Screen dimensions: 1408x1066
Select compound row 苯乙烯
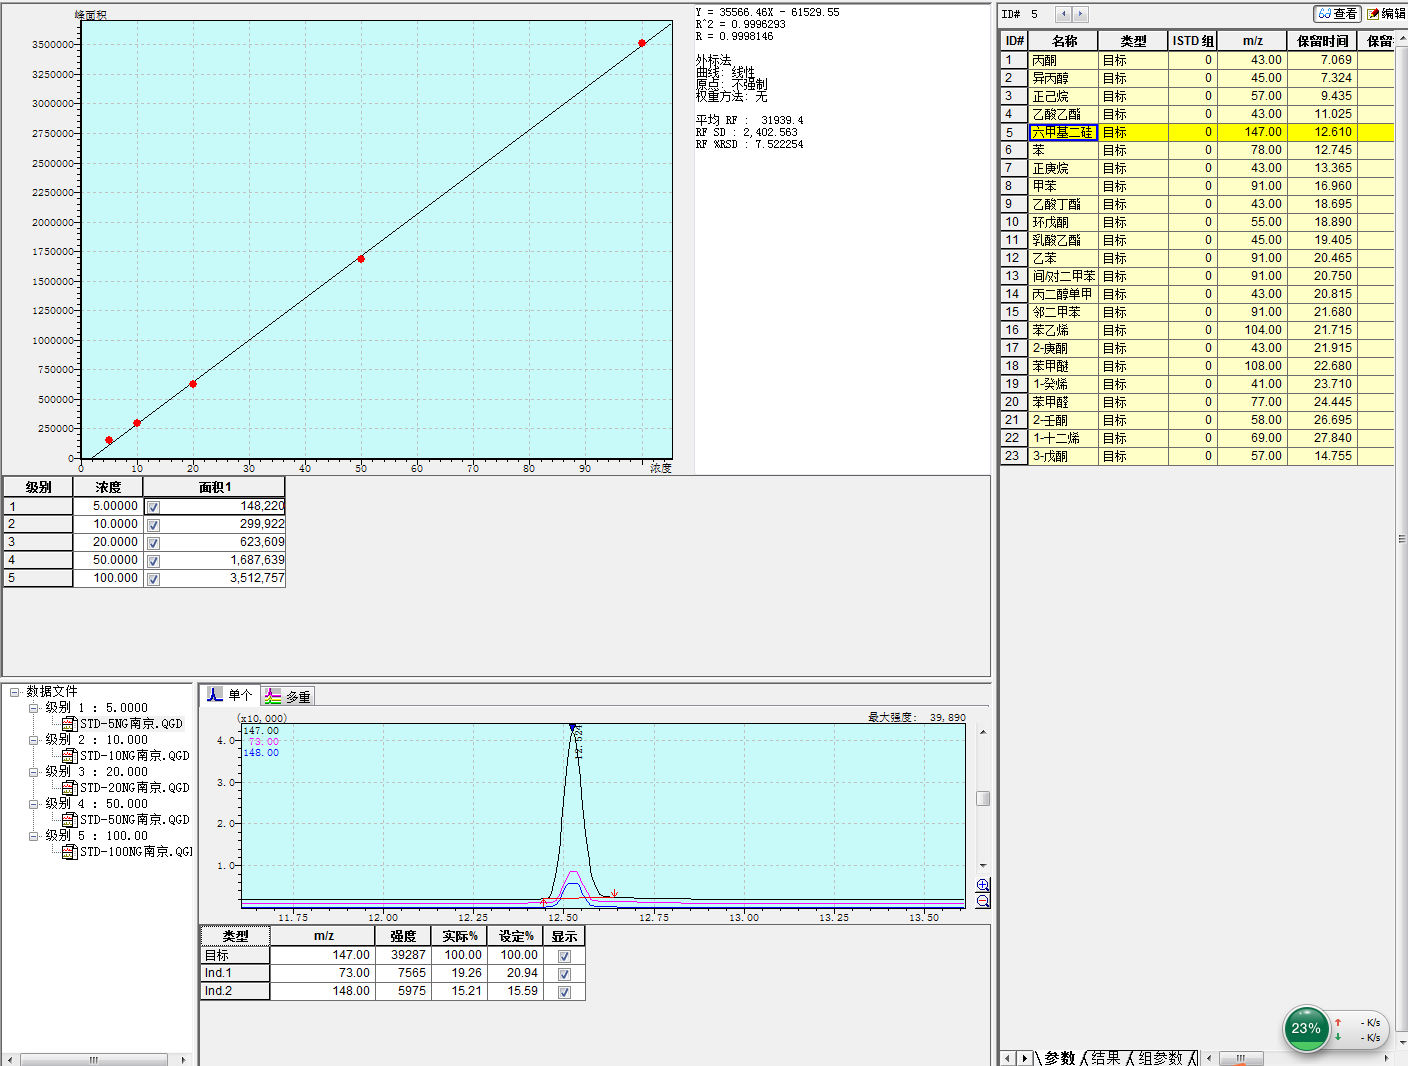coord(1197,330)
